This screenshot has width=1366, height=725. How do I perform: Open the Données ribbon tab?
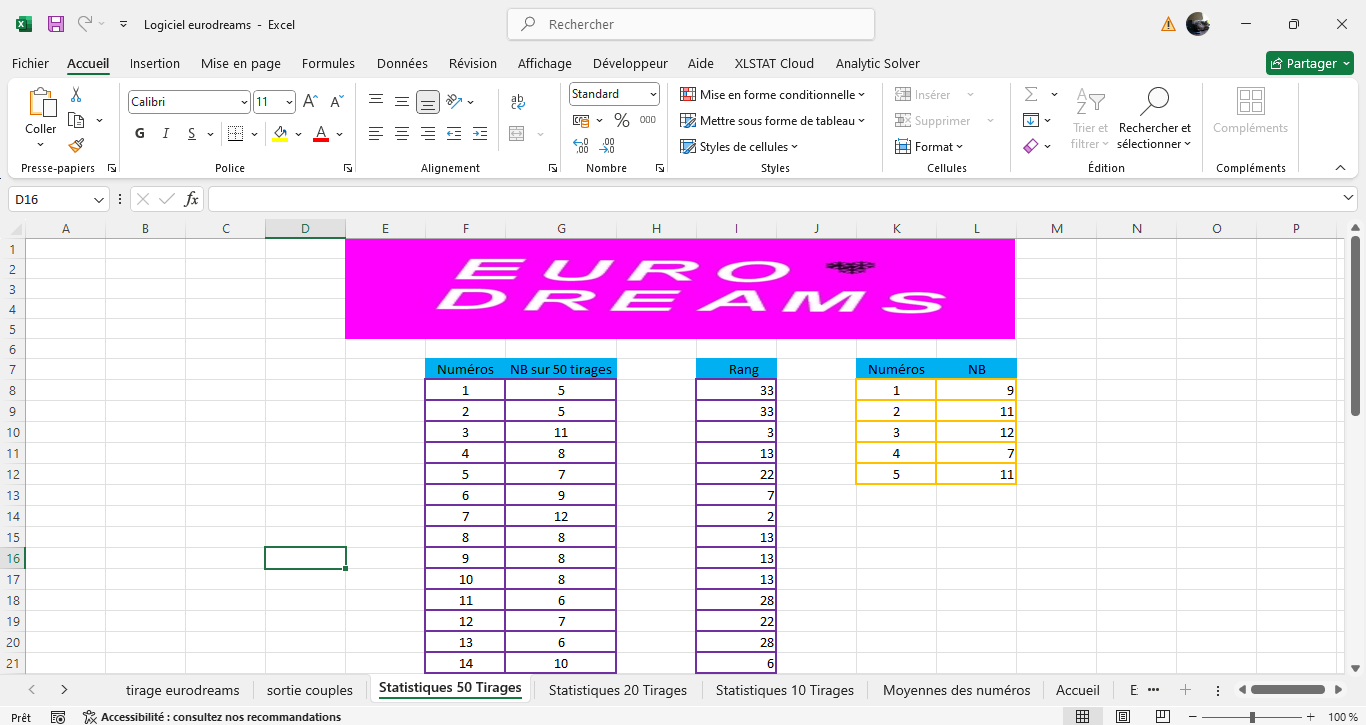(x=402, y=63)
